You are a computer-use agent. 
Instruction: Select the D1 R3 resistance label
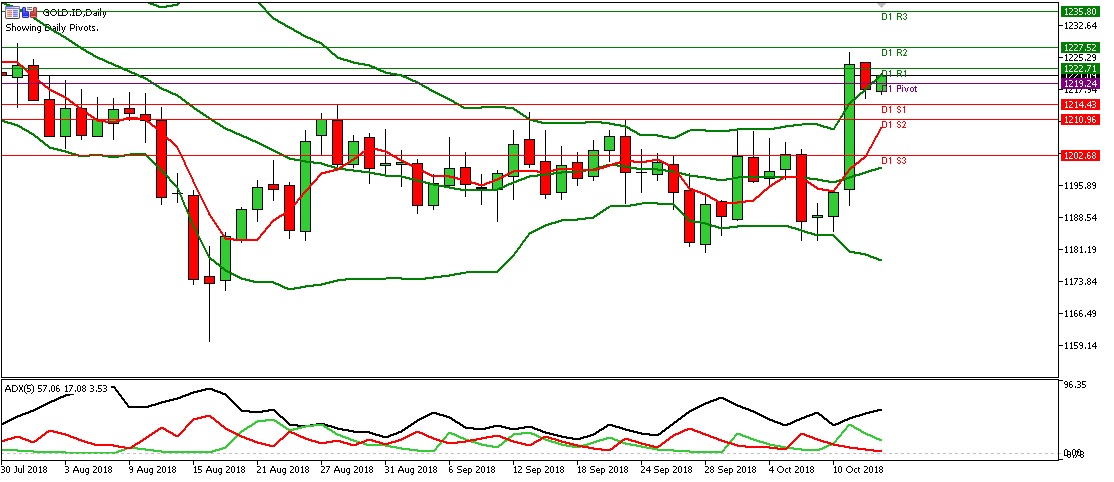[893, 18]
